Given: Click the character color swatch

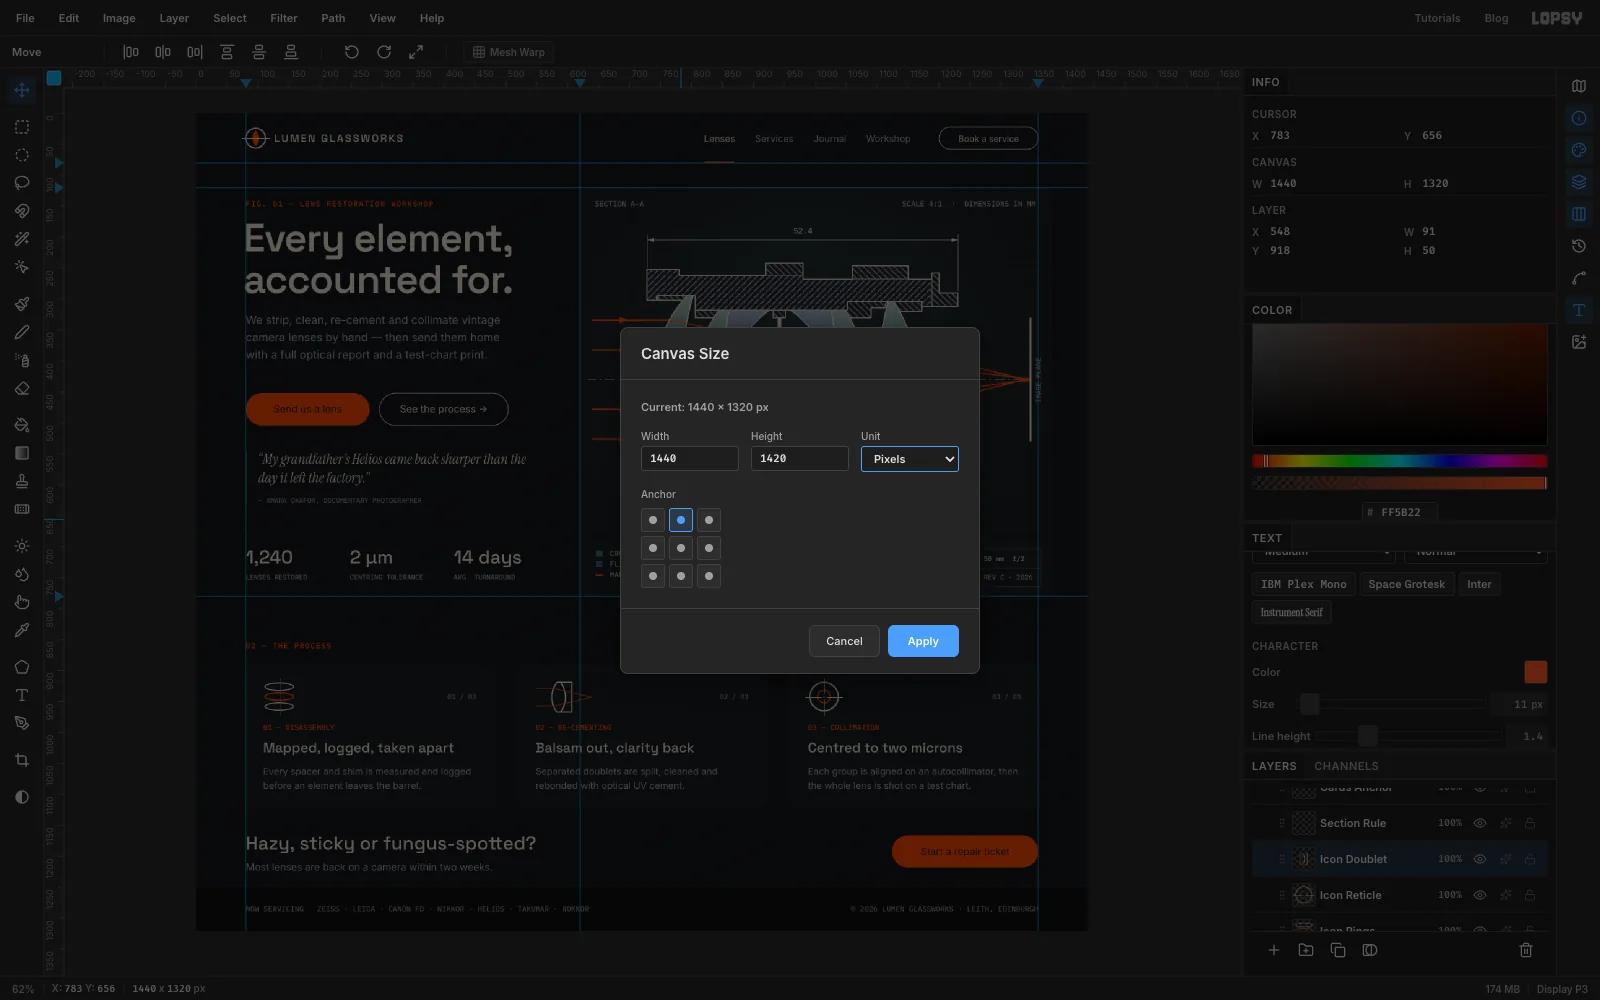Looking at the screenshot, I should coord(1535,672).
